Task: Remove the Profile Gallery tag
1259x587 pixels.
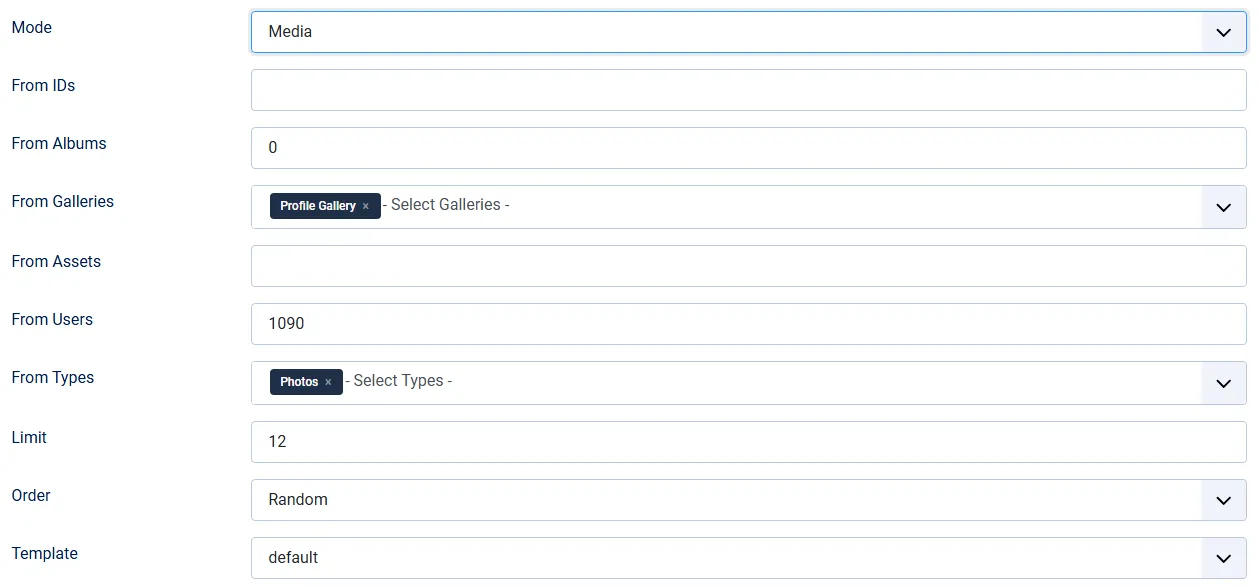Action: (366, 206)
